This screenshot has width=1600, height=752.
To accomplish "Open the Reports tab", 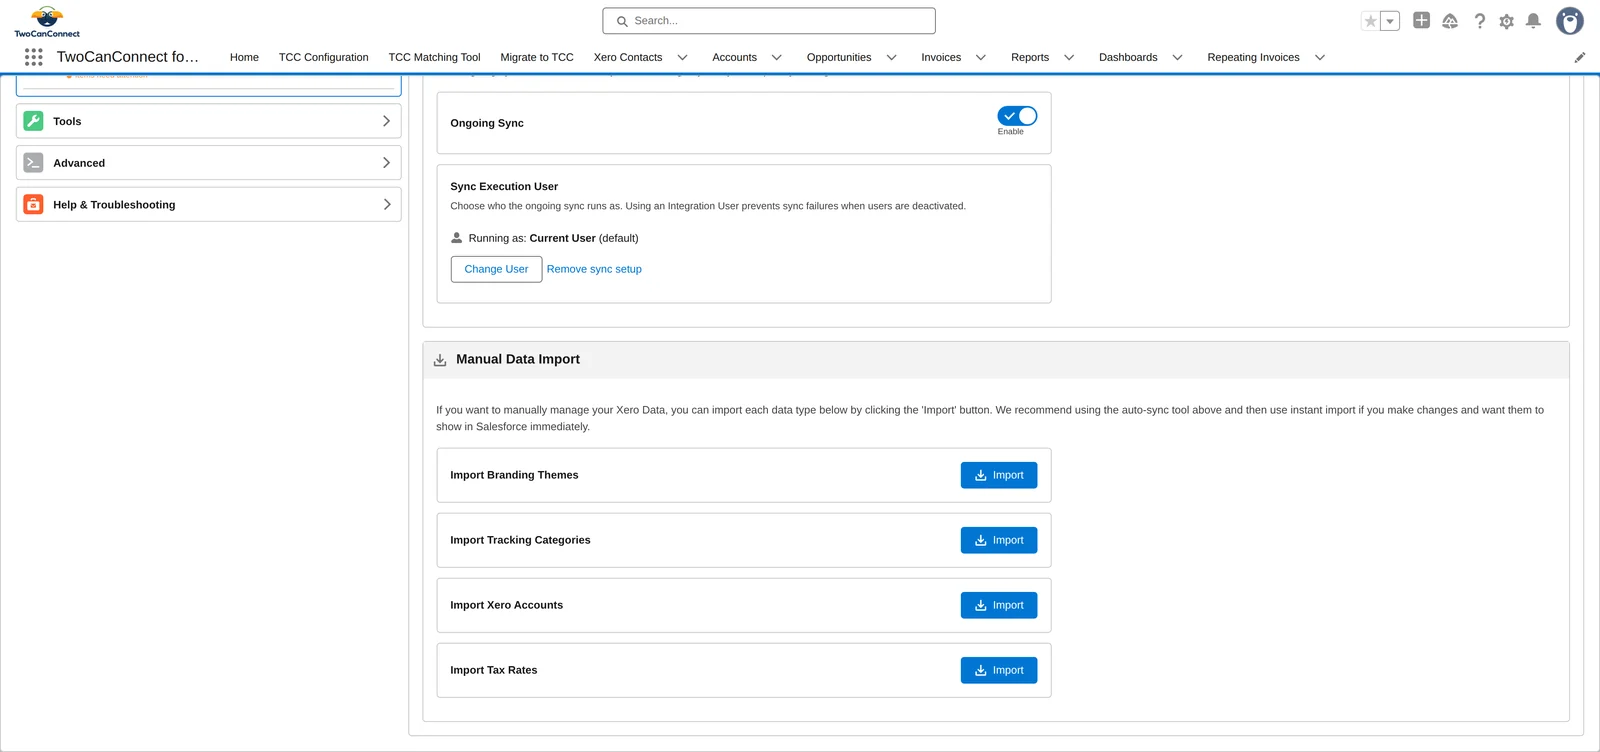I will [x=1030, y=57].
